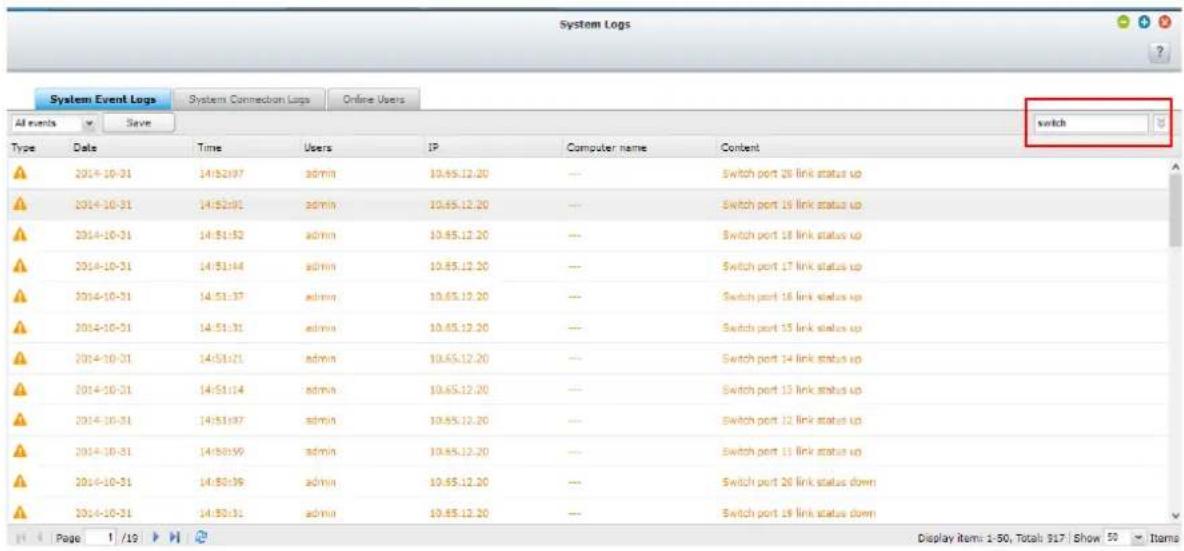Sort by the Date column header
Viewport: 1184px width, 551px height.
[x=85, y=147]
